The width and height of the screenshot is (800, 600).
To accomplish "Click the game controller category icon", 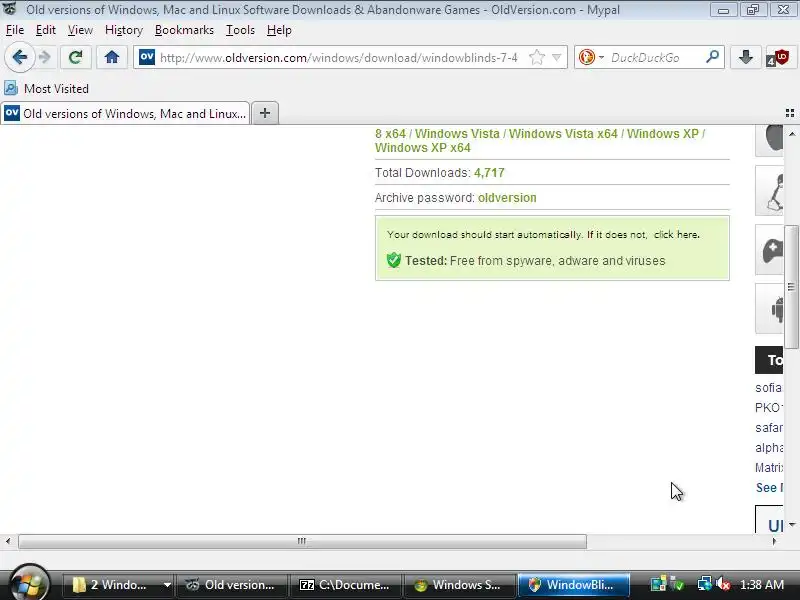I will click(x=771, y=250).
